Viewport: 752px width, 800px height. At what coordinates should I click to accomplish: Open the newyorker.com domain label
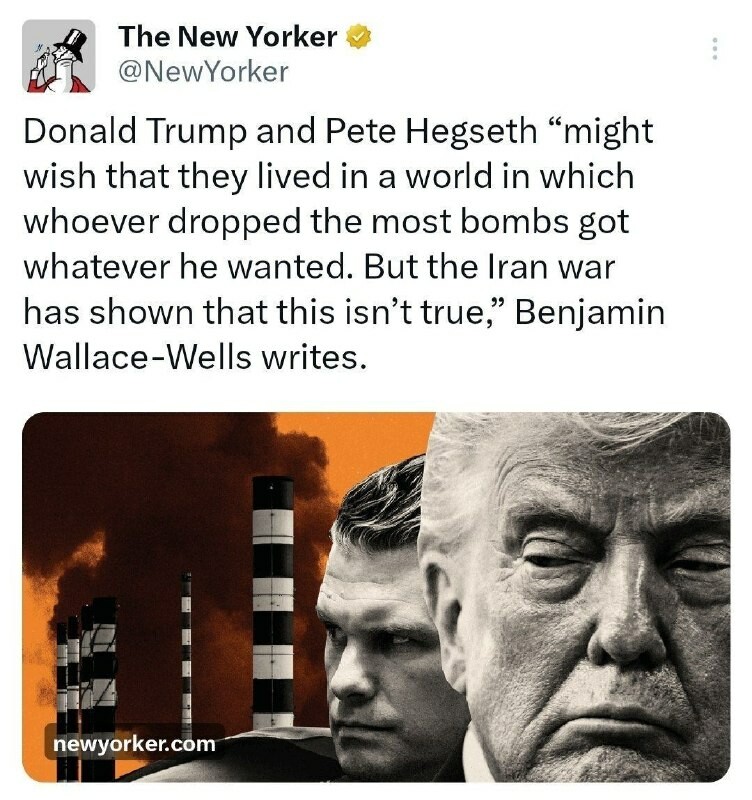point(134,743)
